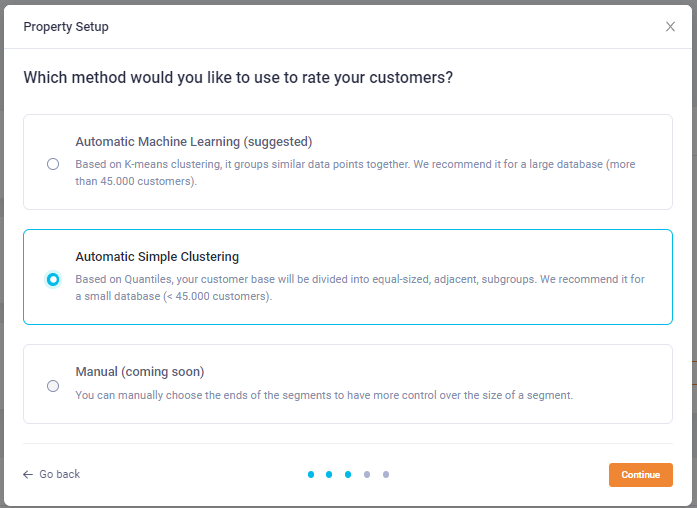Click the 'Which method would you like' heading
The width and height of the screenshot is (697, 508).
coord(238,77)
